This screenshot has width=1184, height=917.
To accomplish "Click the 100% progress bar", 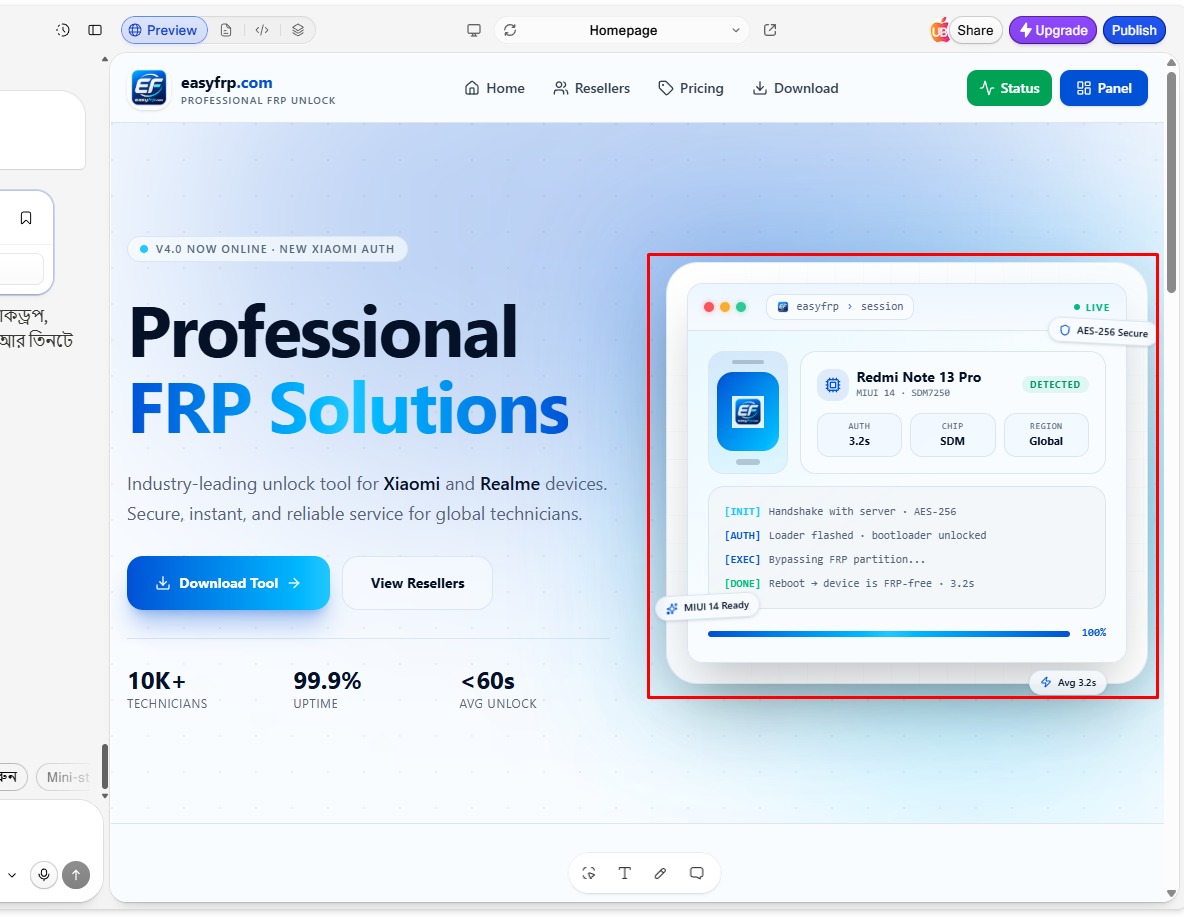I will pos(889,634).
